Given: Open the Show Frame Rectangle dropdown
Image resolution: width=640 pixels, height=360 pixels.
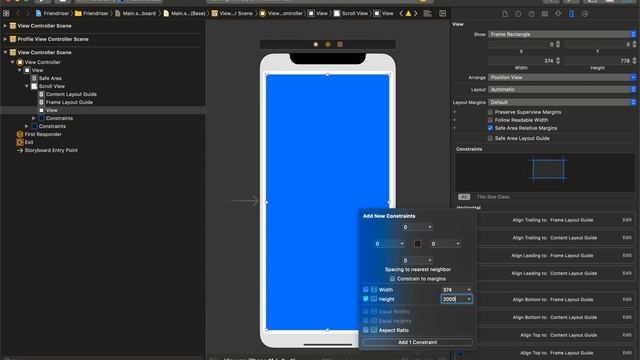Looking at the screenshot, I should pos(562,34).
